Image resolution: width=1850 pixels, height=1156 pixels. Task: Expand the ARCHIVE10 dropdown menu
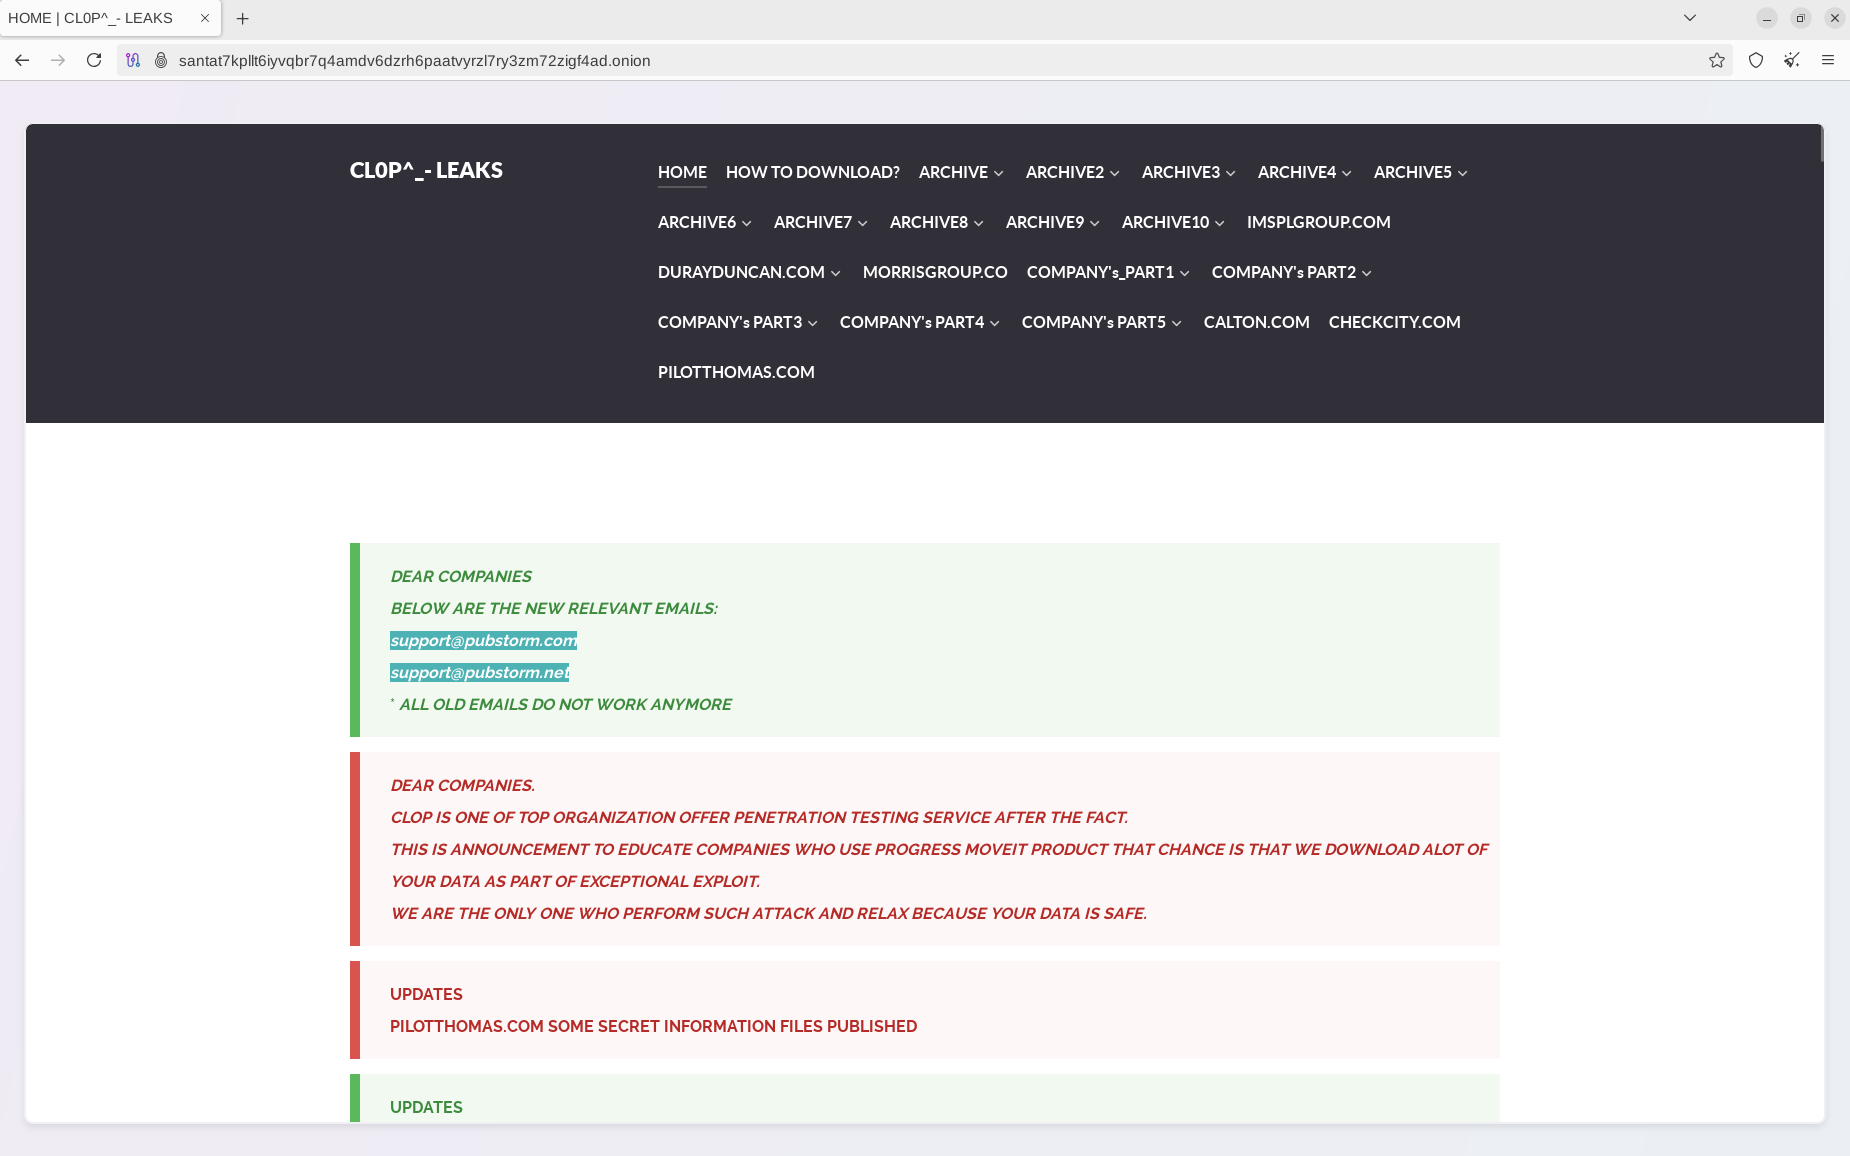1172,222
